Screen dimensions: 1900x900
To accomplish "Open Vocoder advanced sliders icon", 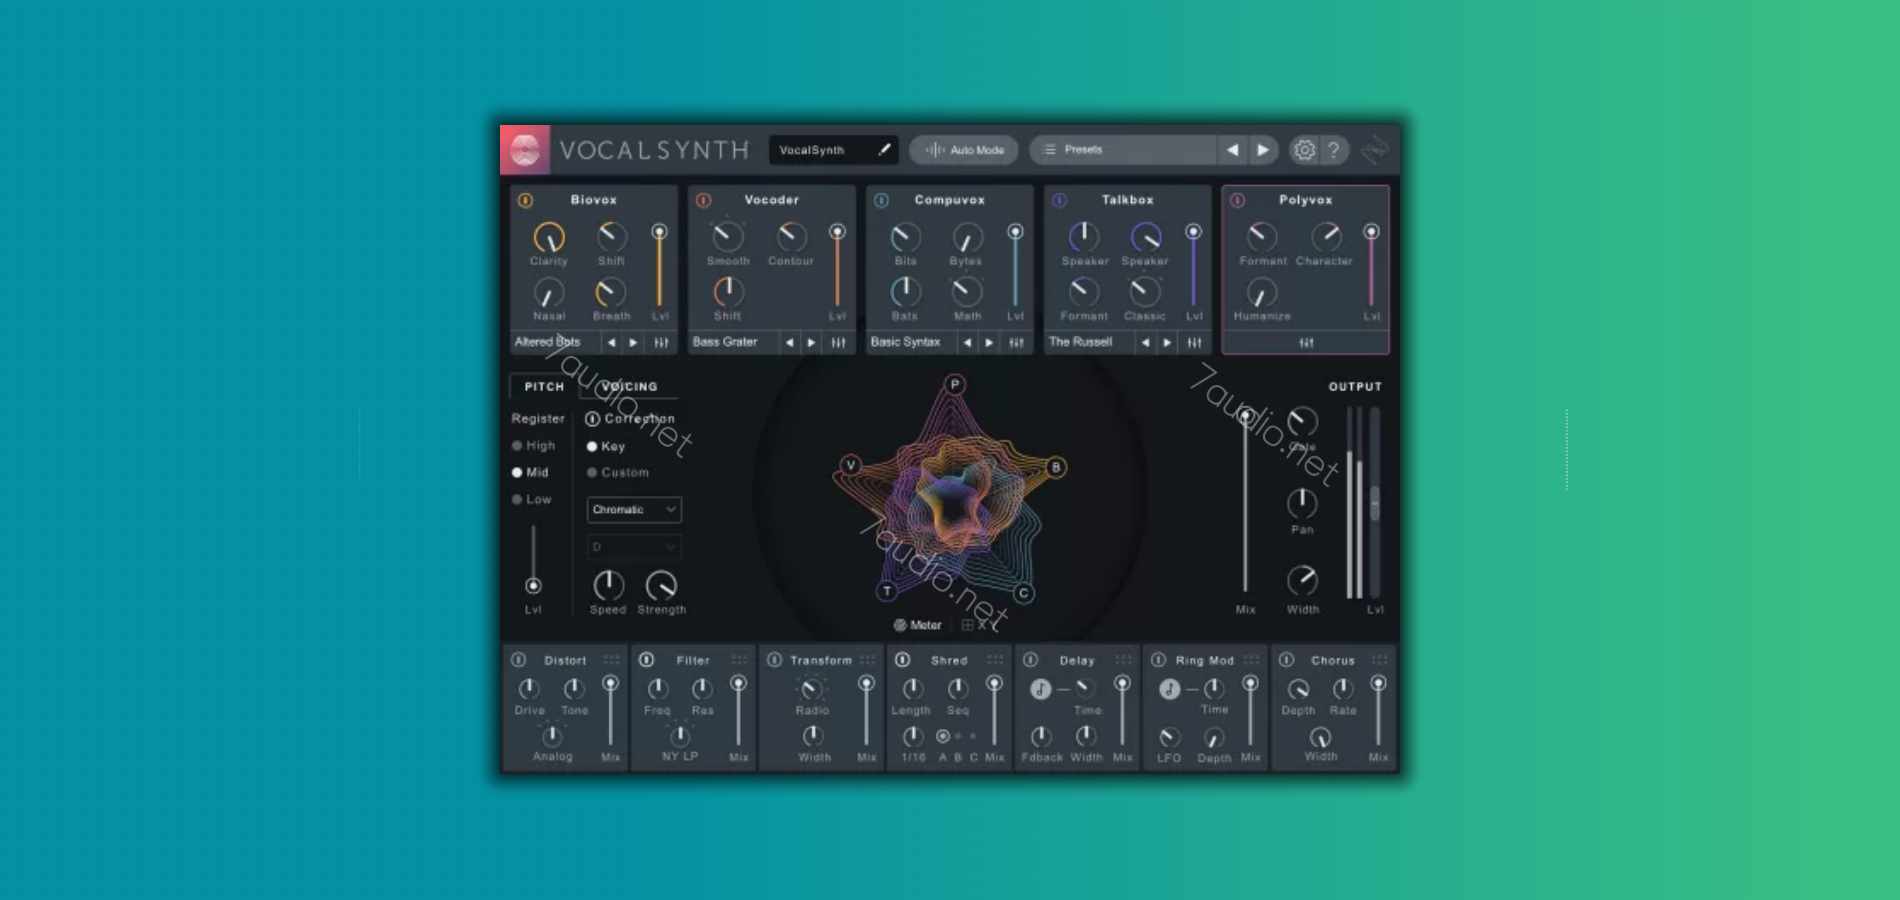I will coord(839,342).
